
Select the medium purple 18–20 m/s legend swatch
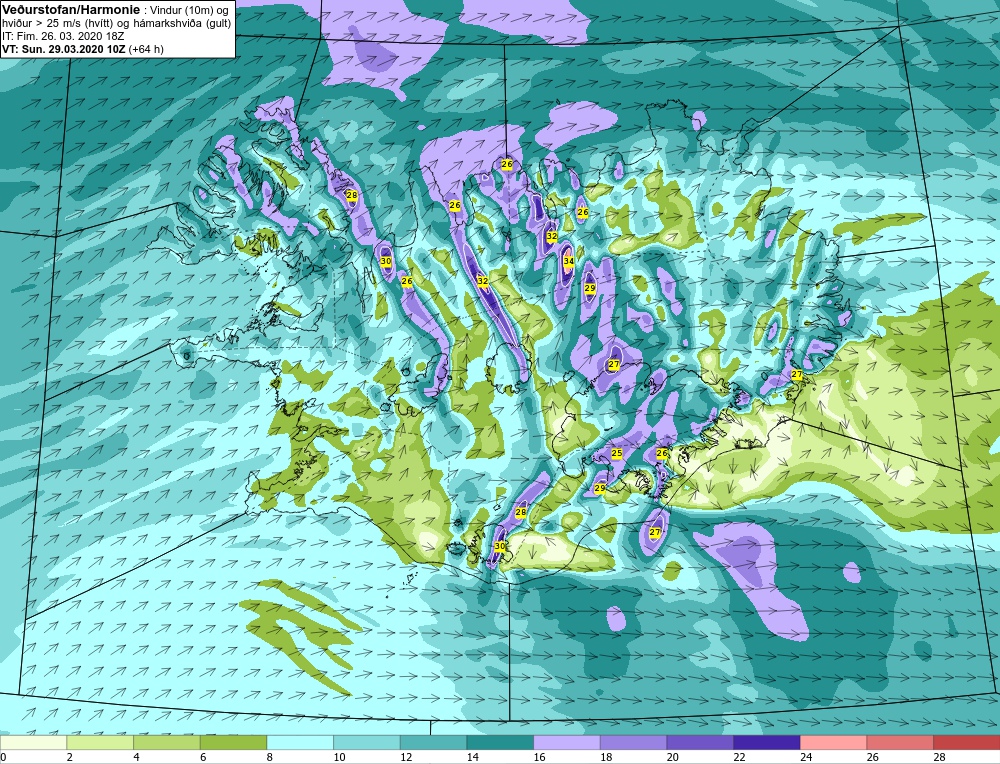pyautogui.click(x=633, y=742)
